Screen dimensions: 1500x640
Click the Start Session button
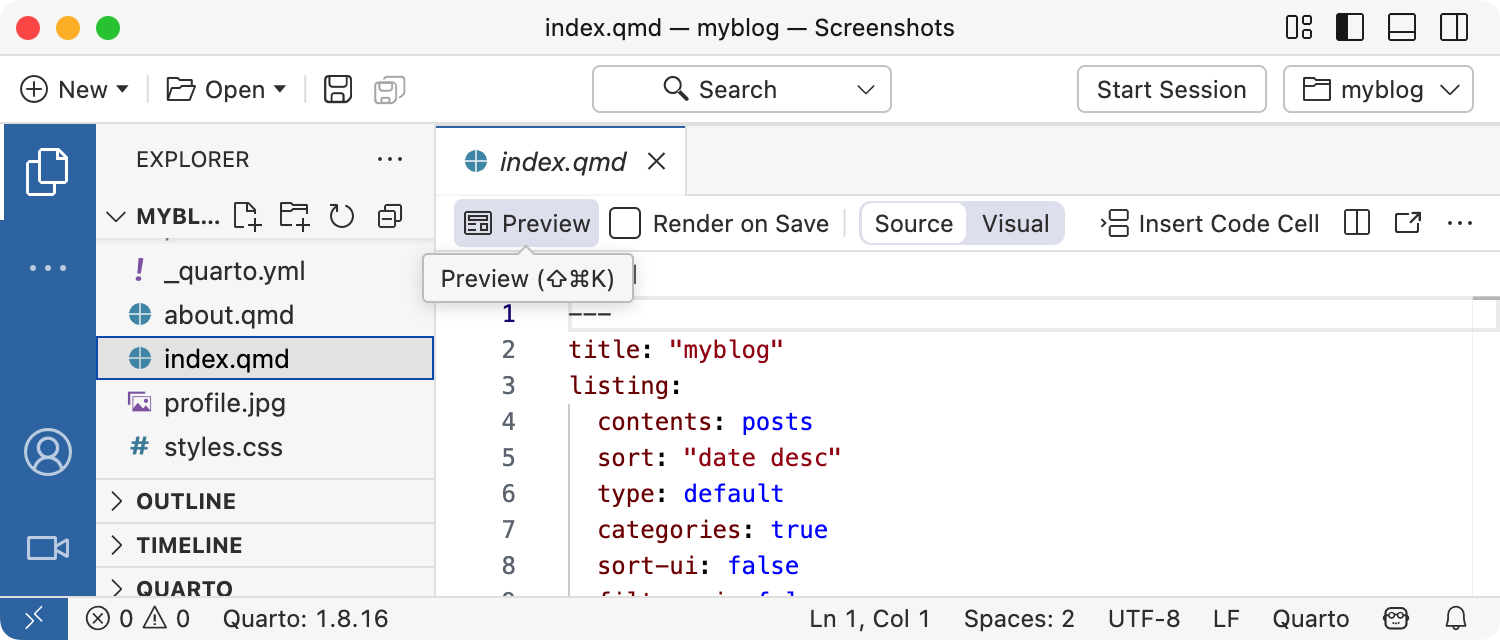[1171, 90]
